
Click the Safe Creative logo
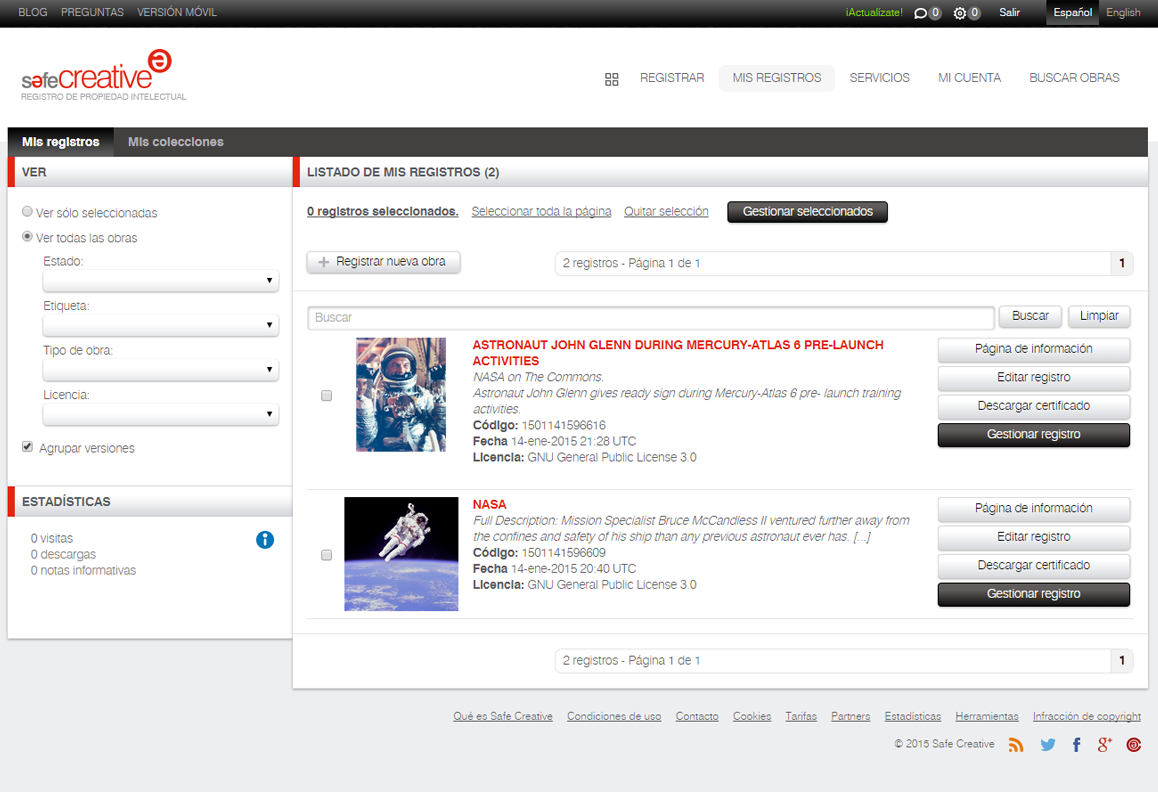[x=97, y=74]
